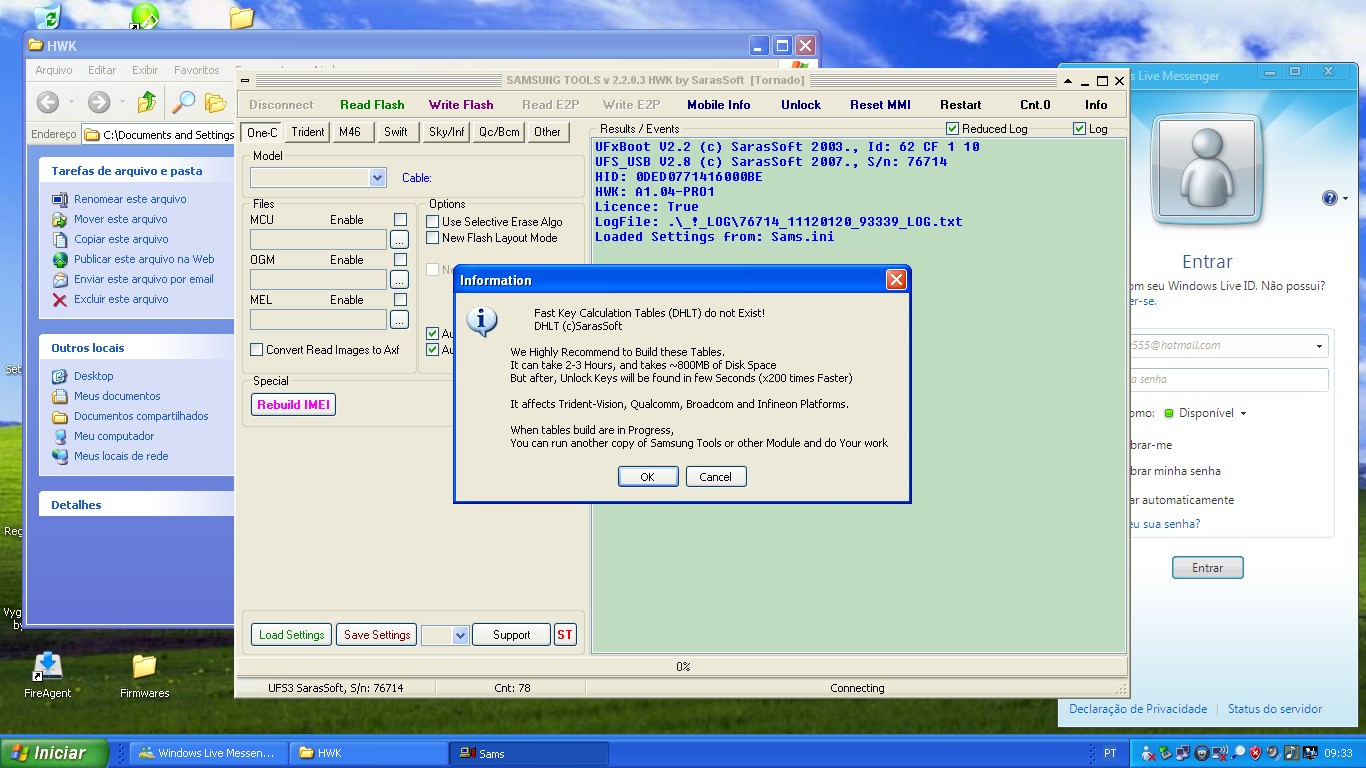Switch to the Trident tab

pyautogui.click(x=308, y=132)
